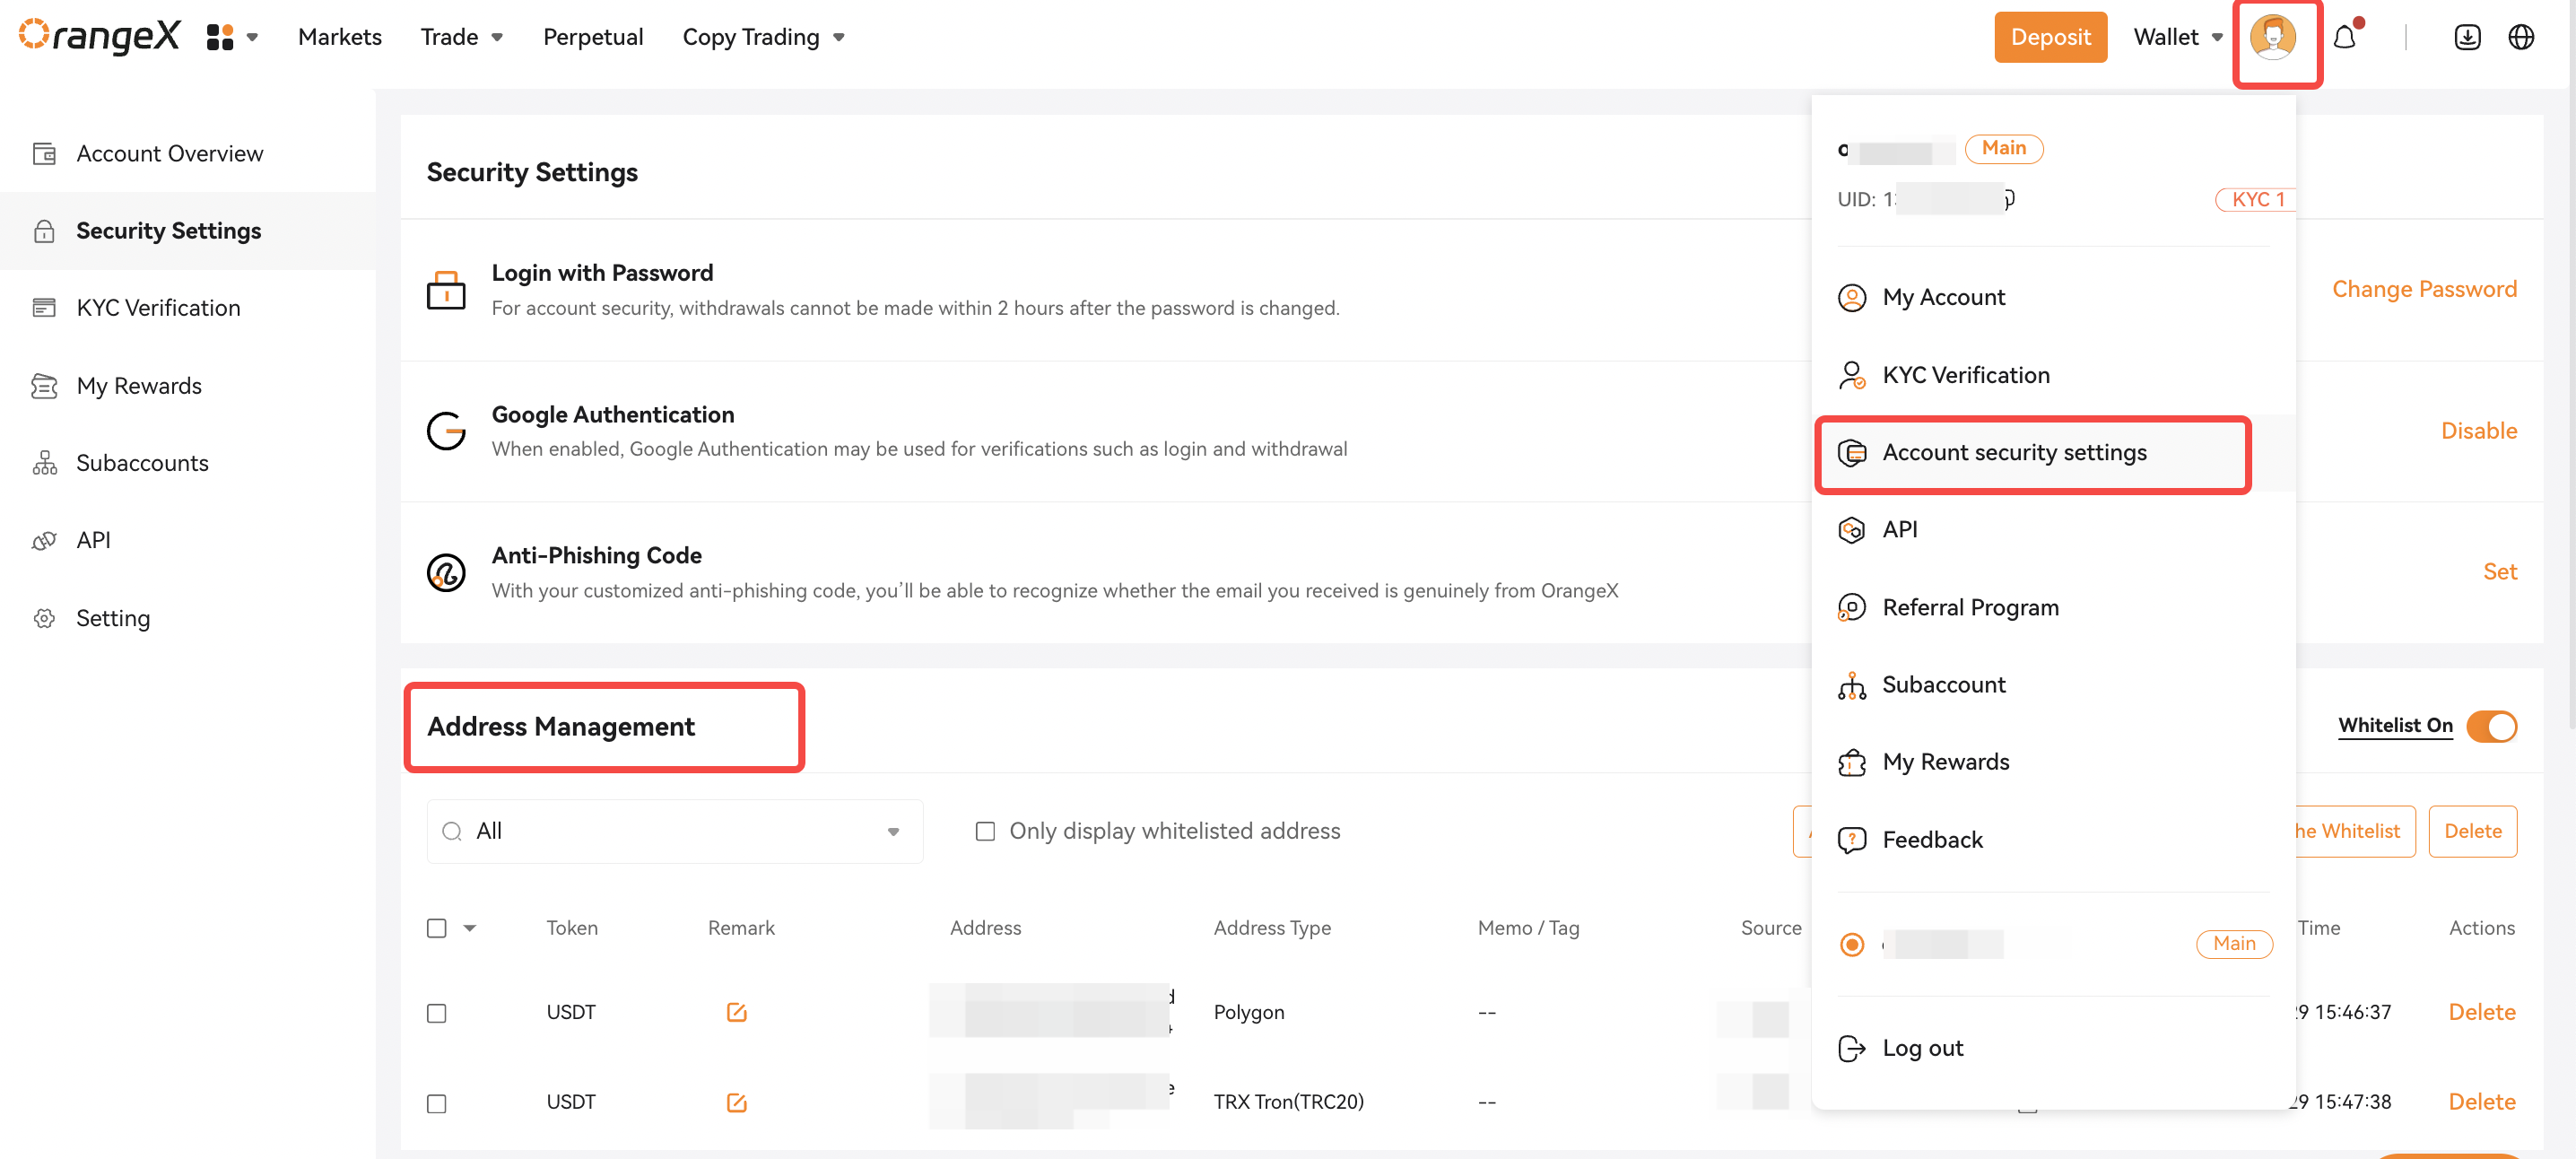Viewport: 2576px width, 1159px height.
Task: Click the Address Type column header
Action: (x=1272, y=928)
